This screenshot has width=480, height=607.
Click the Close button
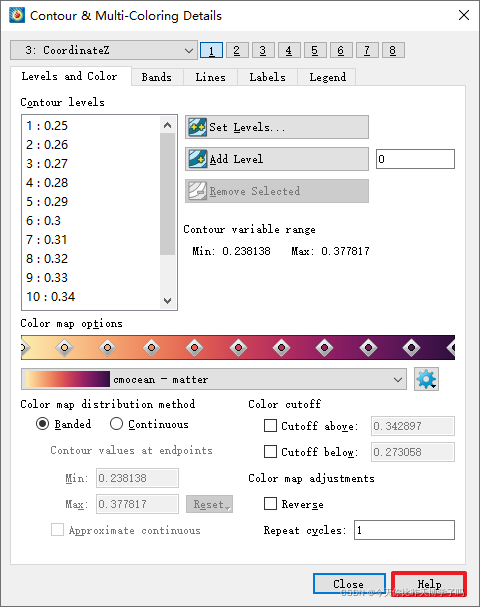click(x=349, y=584)
